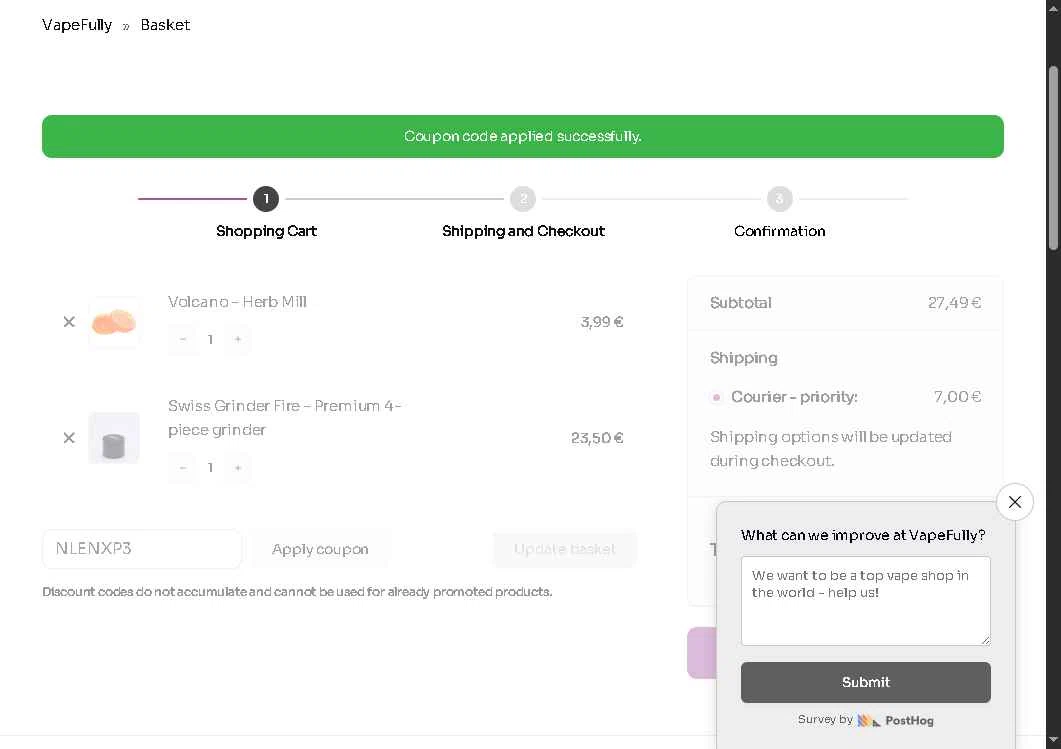Click the Apply coupon button
This screenshot has width=1061, height=749.
pyautogui.click(x=320, y=549)
